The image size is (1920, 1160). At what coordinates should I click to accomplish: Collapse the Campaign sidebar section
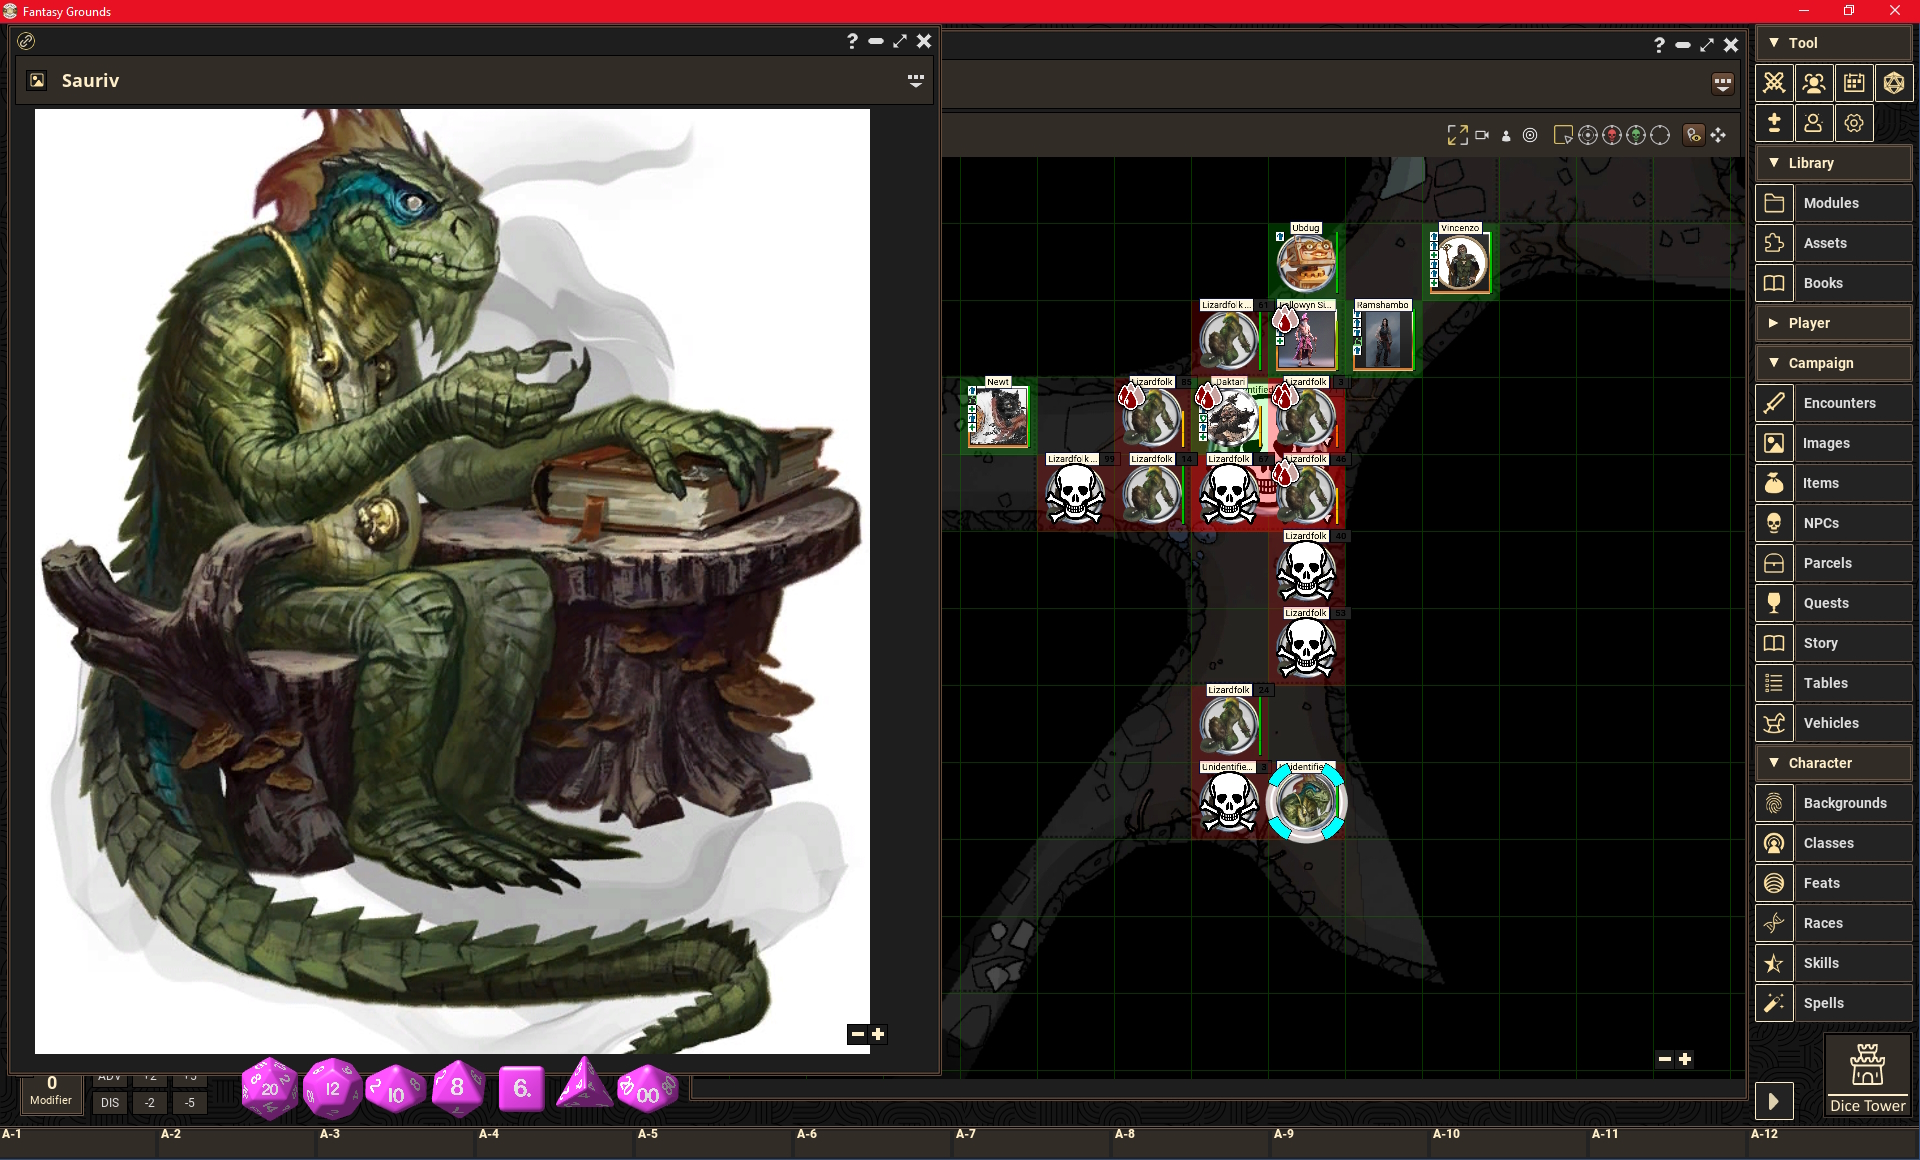pos(1833,363)
